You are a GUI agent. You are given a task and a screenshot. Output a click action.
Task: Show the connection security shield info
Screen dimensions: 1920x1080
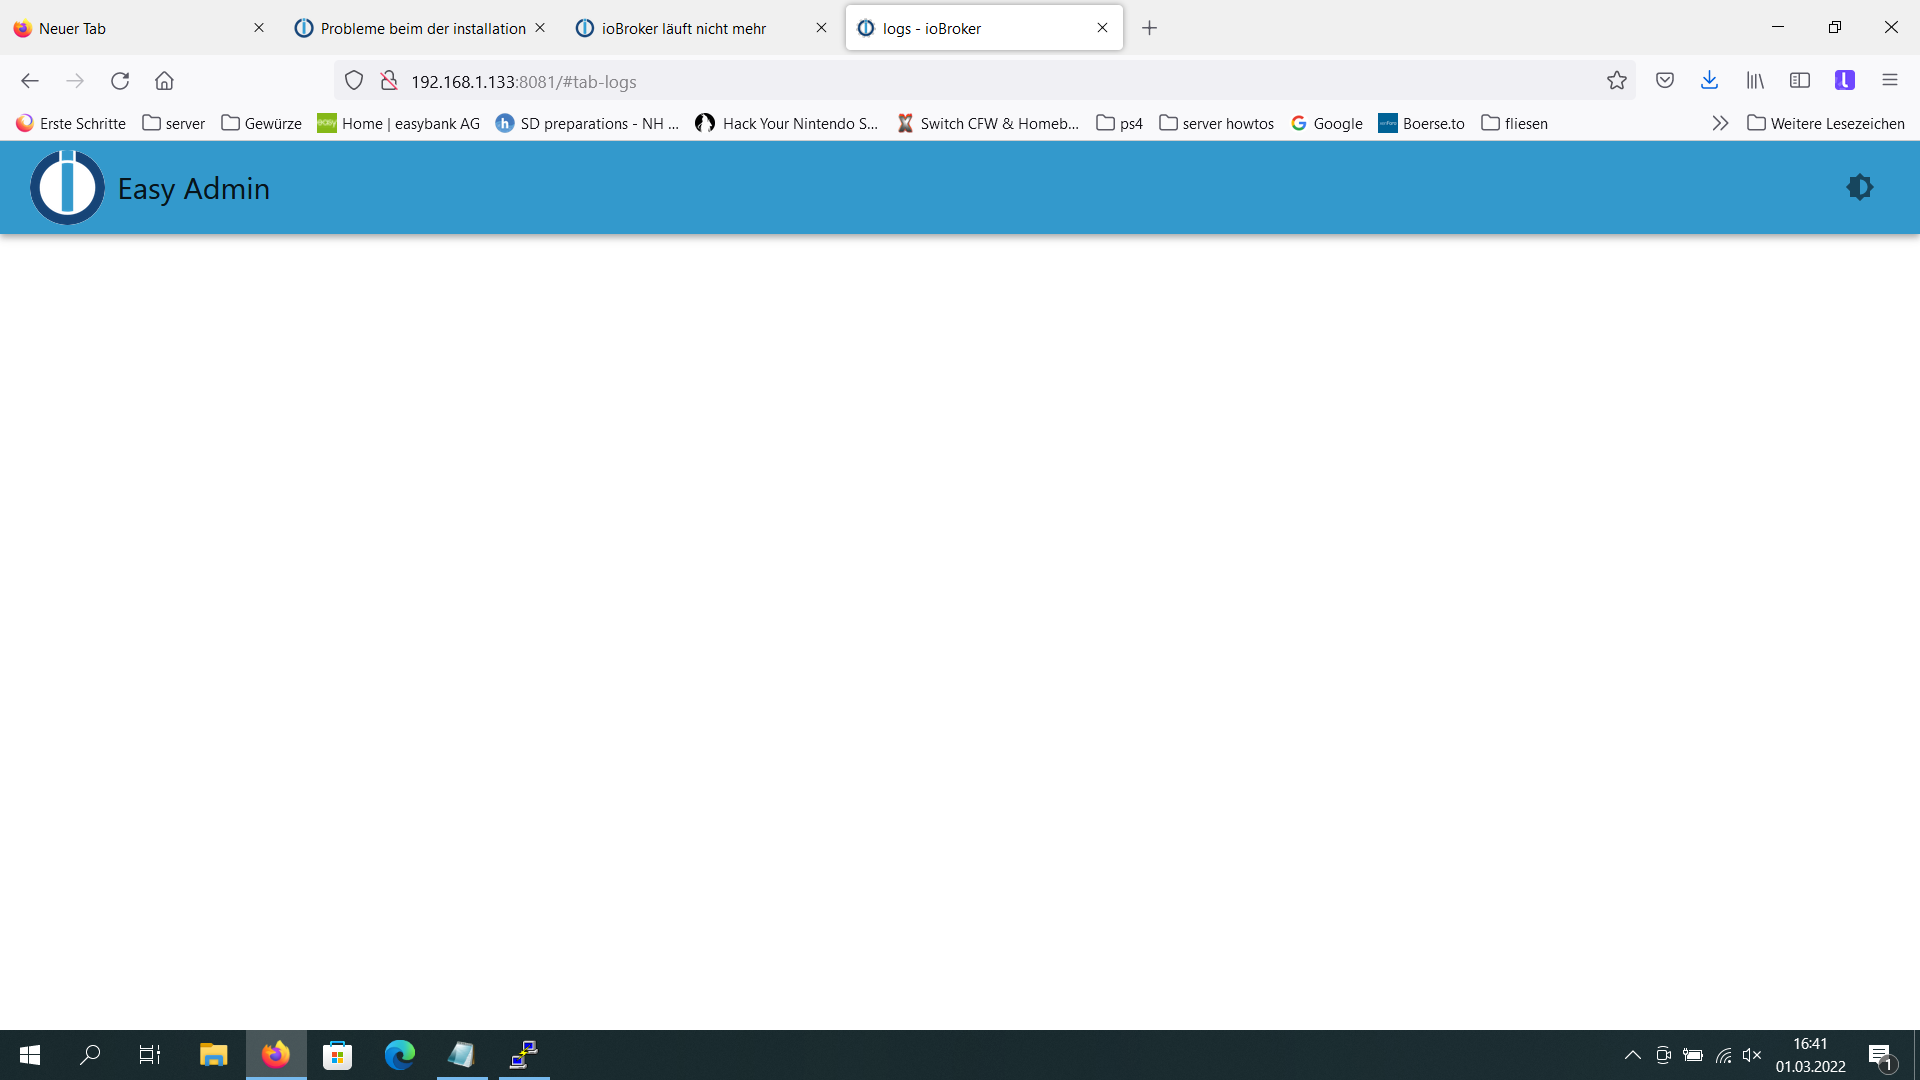pos(354,81)
